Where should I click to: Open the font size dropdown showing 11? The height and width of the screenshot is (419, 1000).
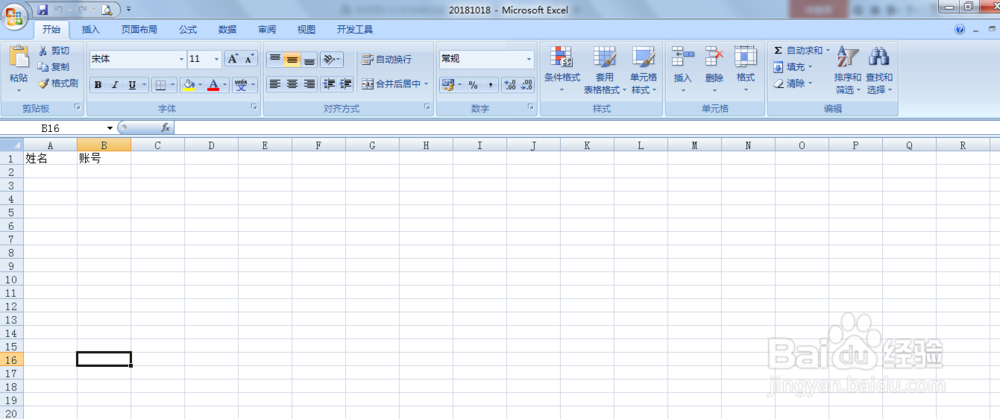click(216, 59)
